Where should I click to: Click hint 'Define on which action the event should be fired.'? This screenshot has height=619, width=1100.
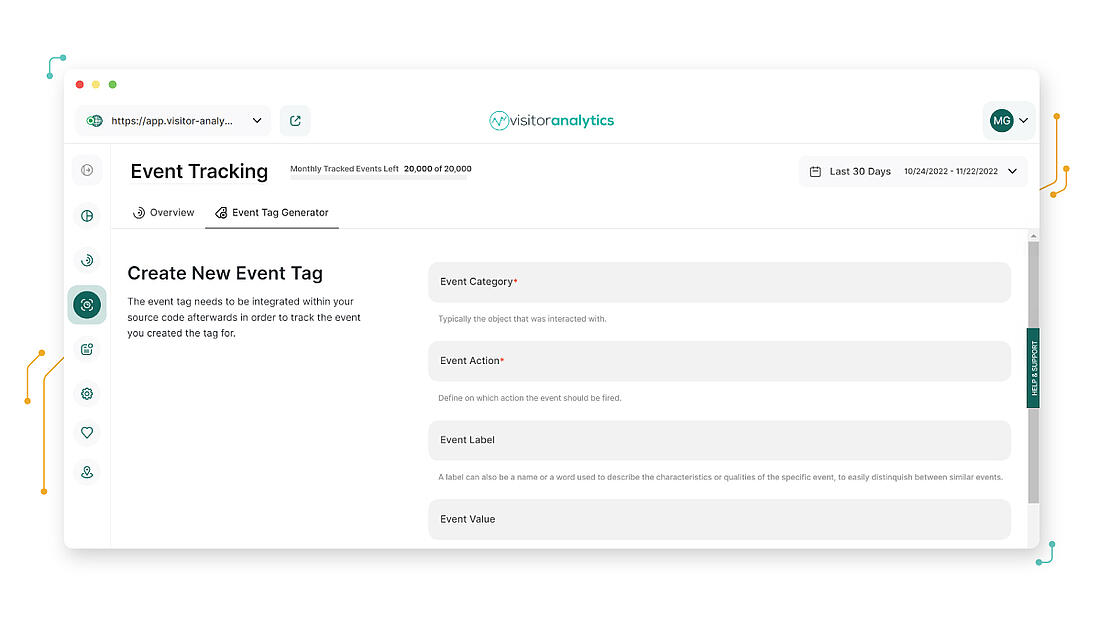click(530, 398)
